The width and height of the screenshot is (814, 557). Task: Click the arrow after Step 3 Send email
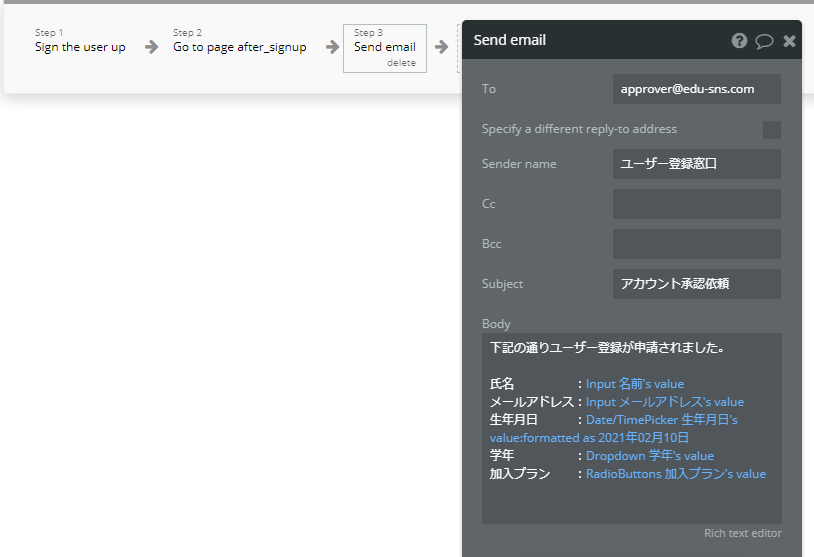pyautogui.click(x=441, y=47)
